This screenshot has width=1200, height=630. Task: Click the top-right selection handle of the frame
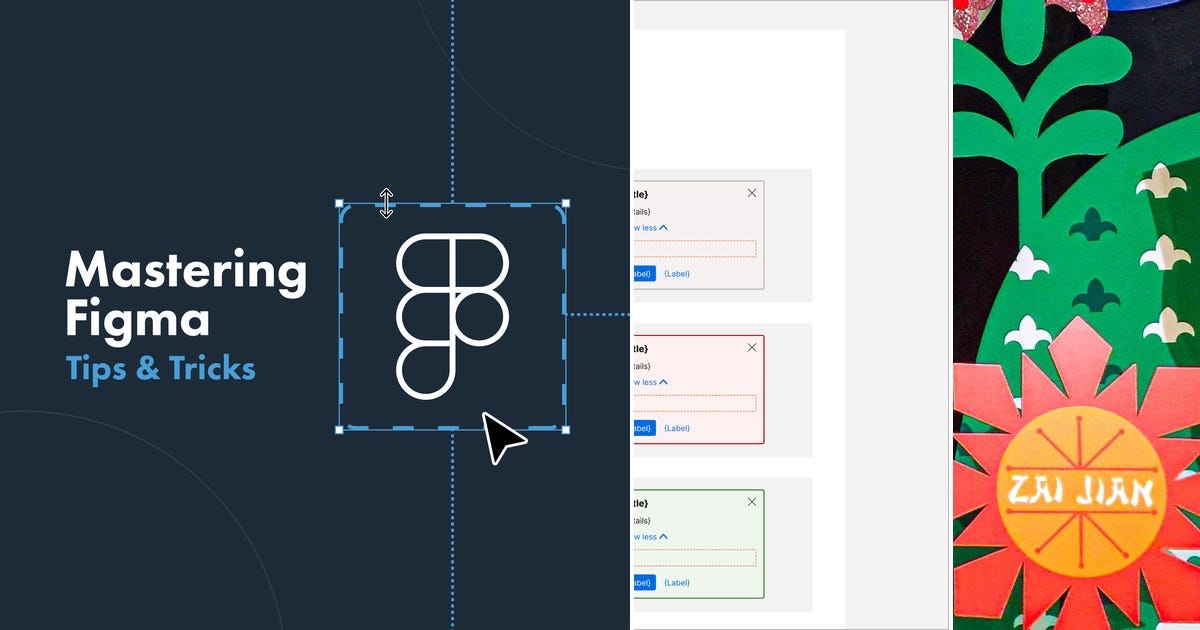(565, 205)
